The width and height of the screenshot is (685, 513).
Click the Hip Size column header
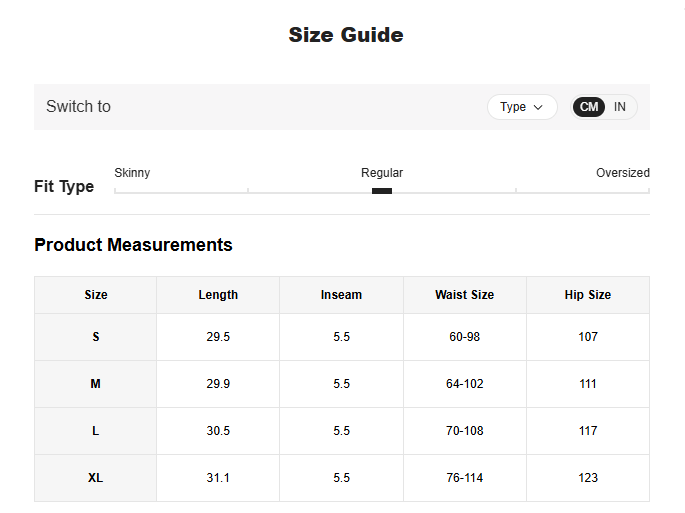(588, 295)
